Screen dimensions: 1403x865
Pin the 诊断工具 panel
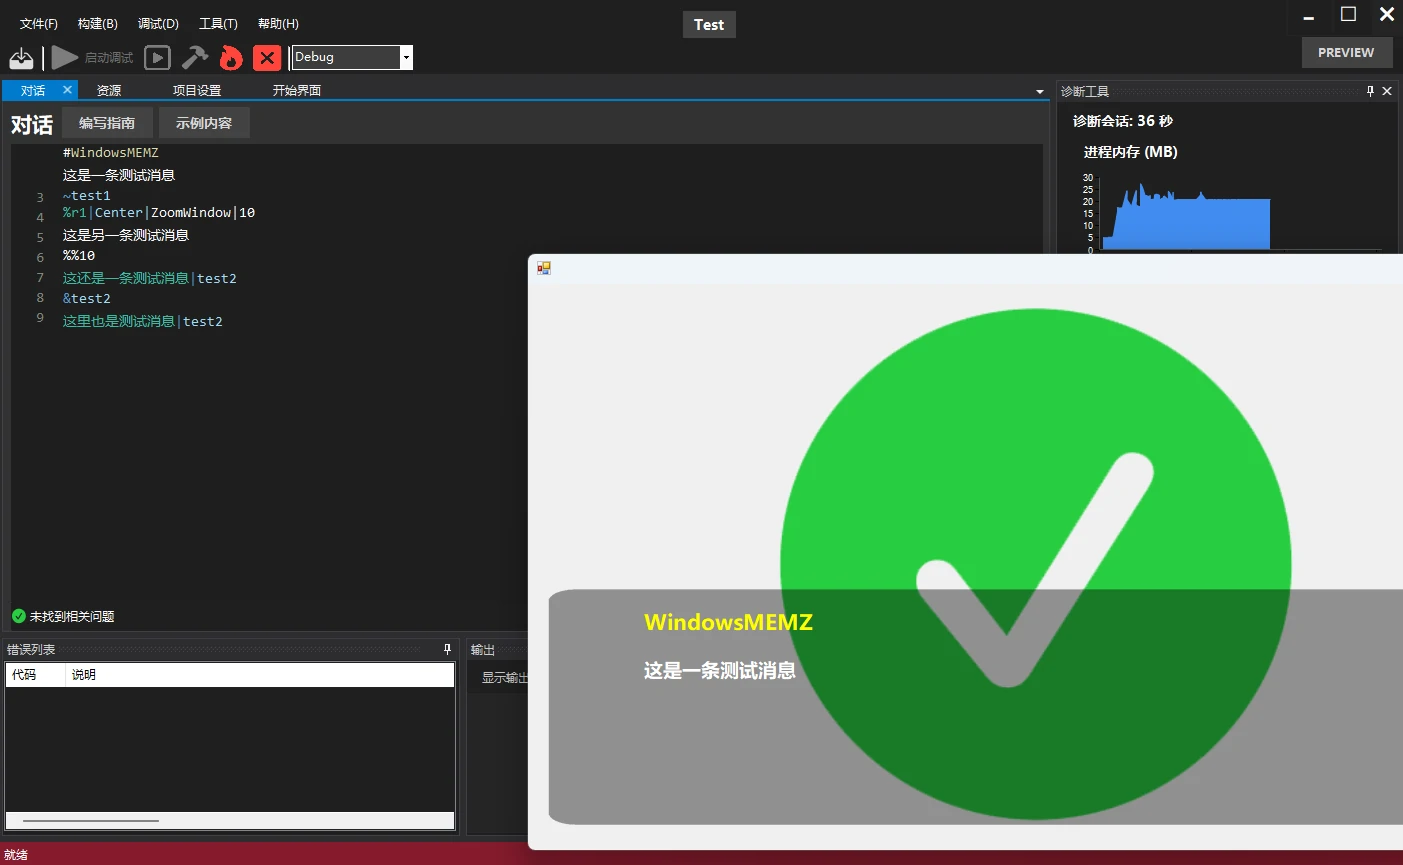point(1370,91)
